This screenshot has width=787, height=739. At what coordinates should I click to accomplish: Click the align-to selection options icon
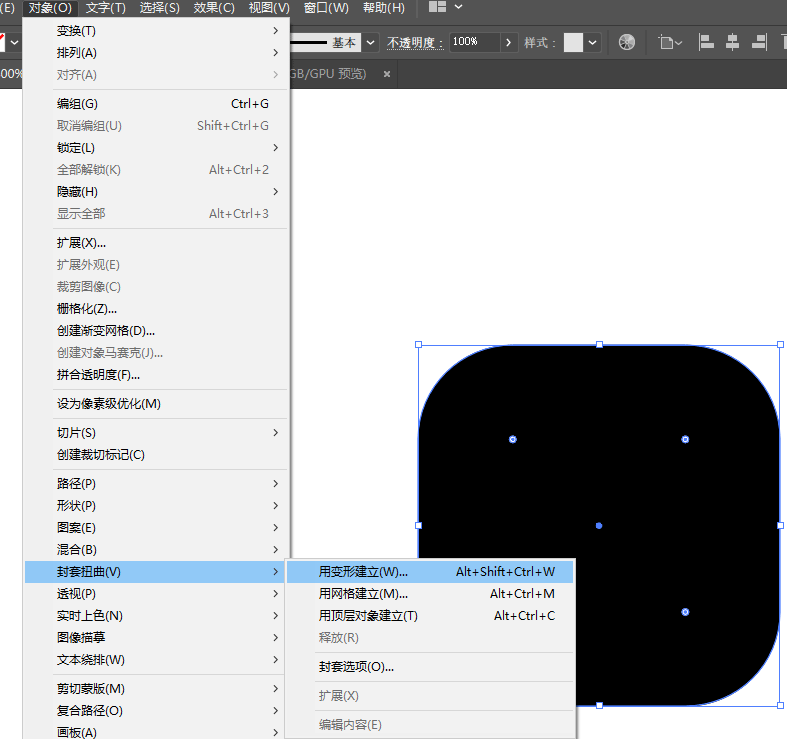pos(670,42)
